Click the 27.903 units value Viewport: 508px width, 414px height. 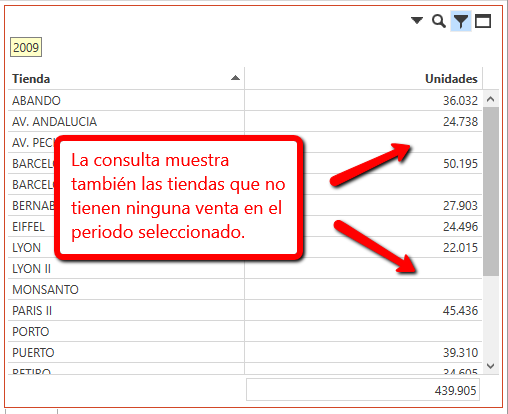pos(460,205)
